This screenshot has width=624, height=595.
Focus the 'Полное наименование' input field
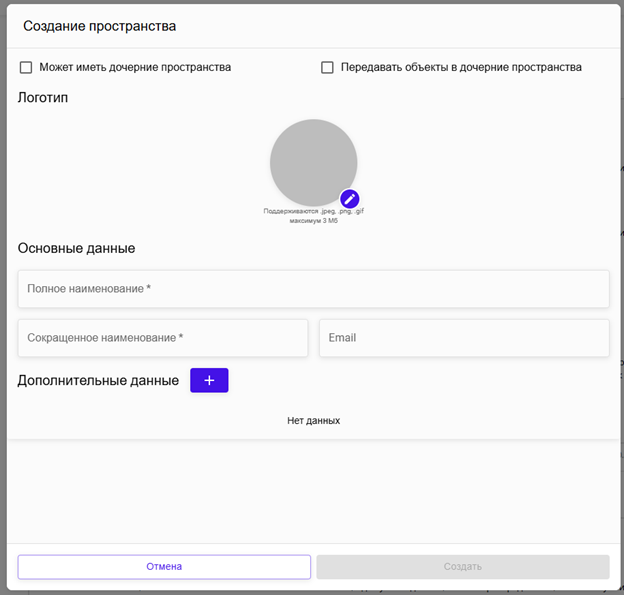point(314,289)
